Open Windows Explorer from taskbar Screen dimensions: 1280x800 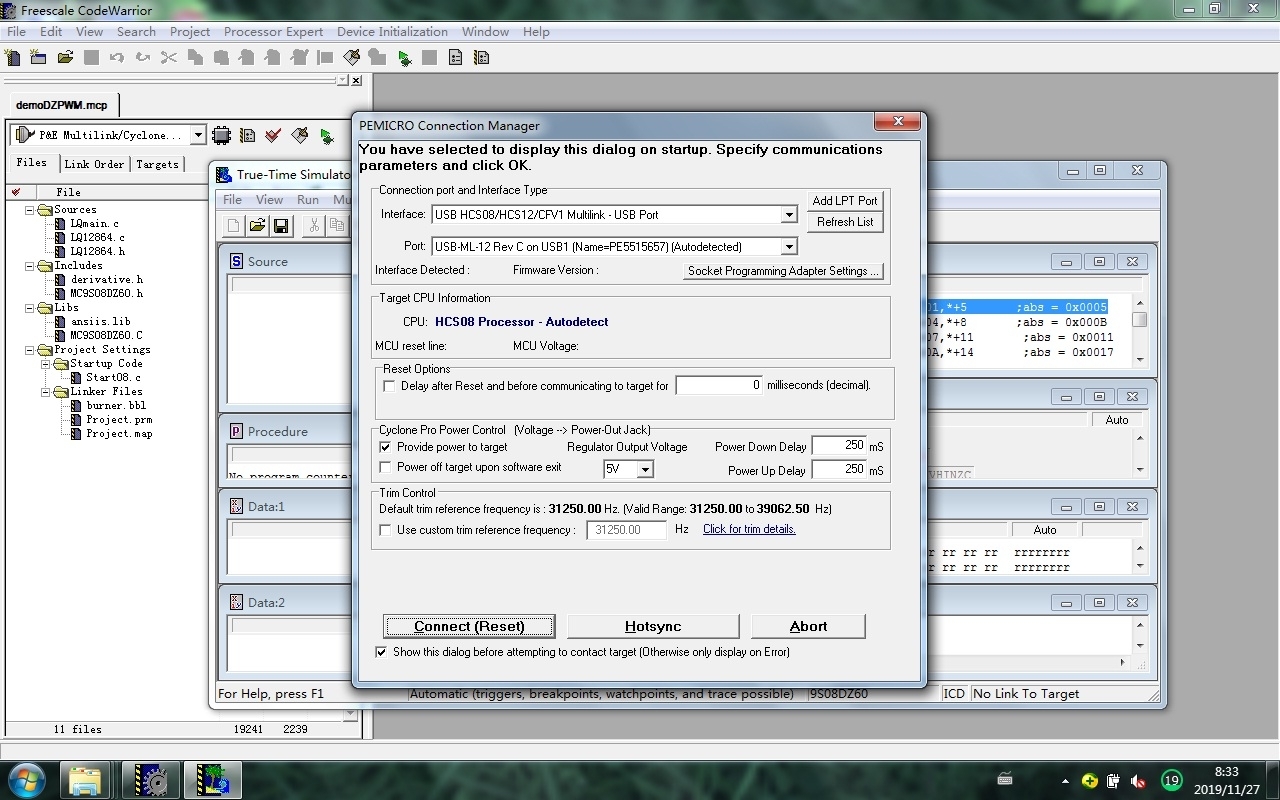pos(85,780)
